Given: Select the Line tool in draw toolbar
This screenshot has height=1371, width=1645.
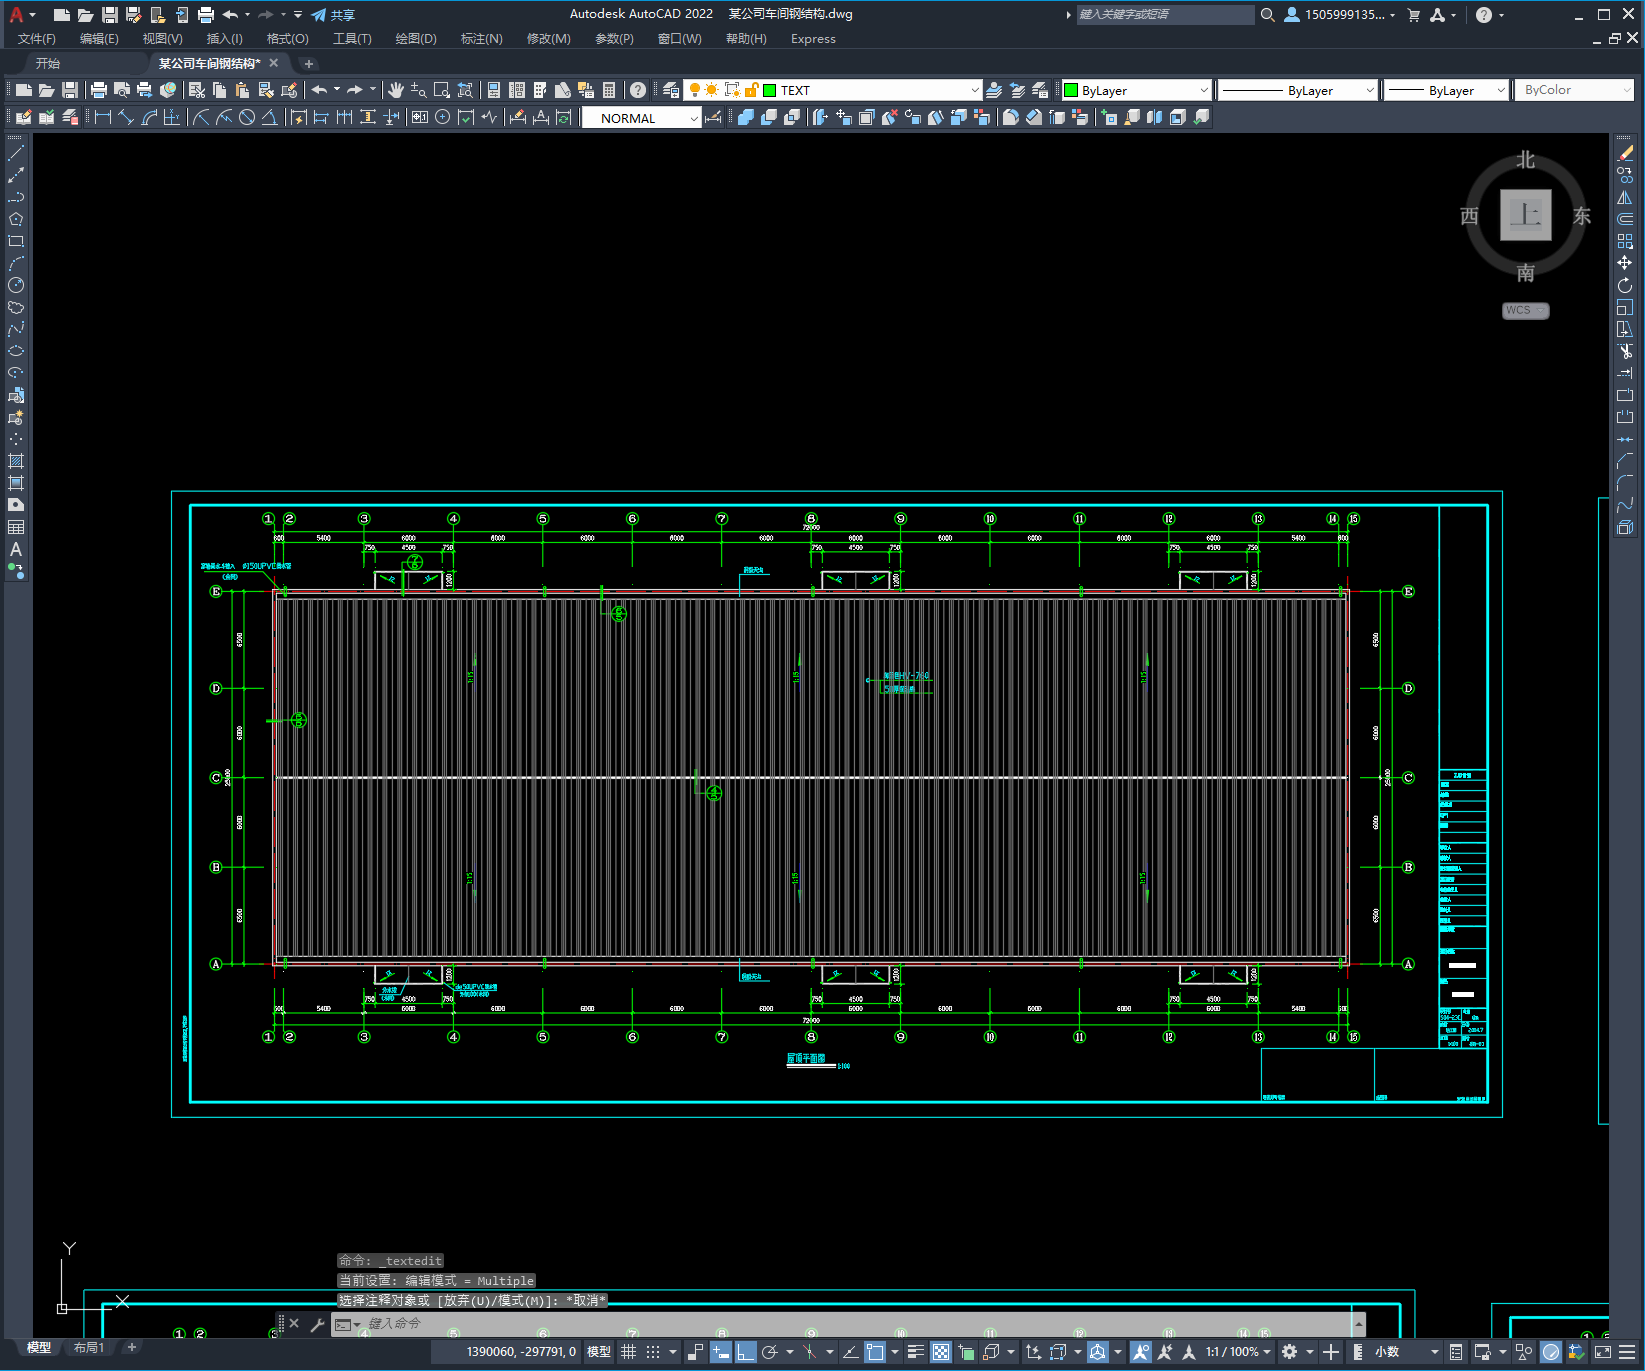Looking at the screenshot, I should (16, 153).
